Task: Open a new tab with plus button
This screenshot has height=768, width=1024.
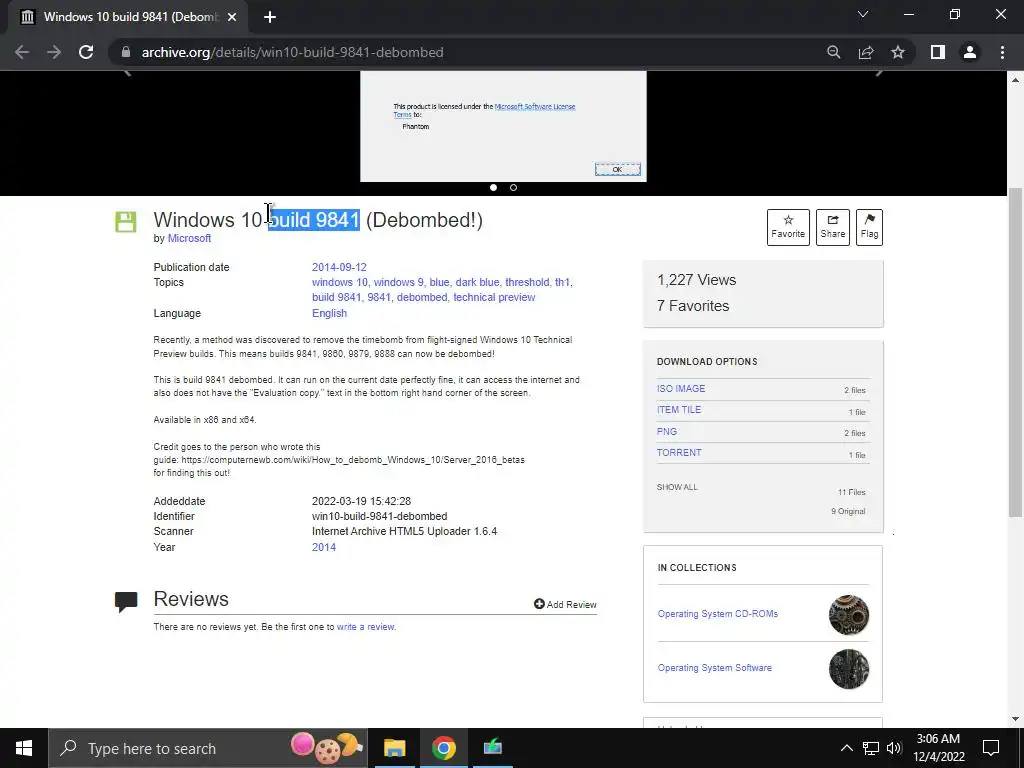Action: 270,17
